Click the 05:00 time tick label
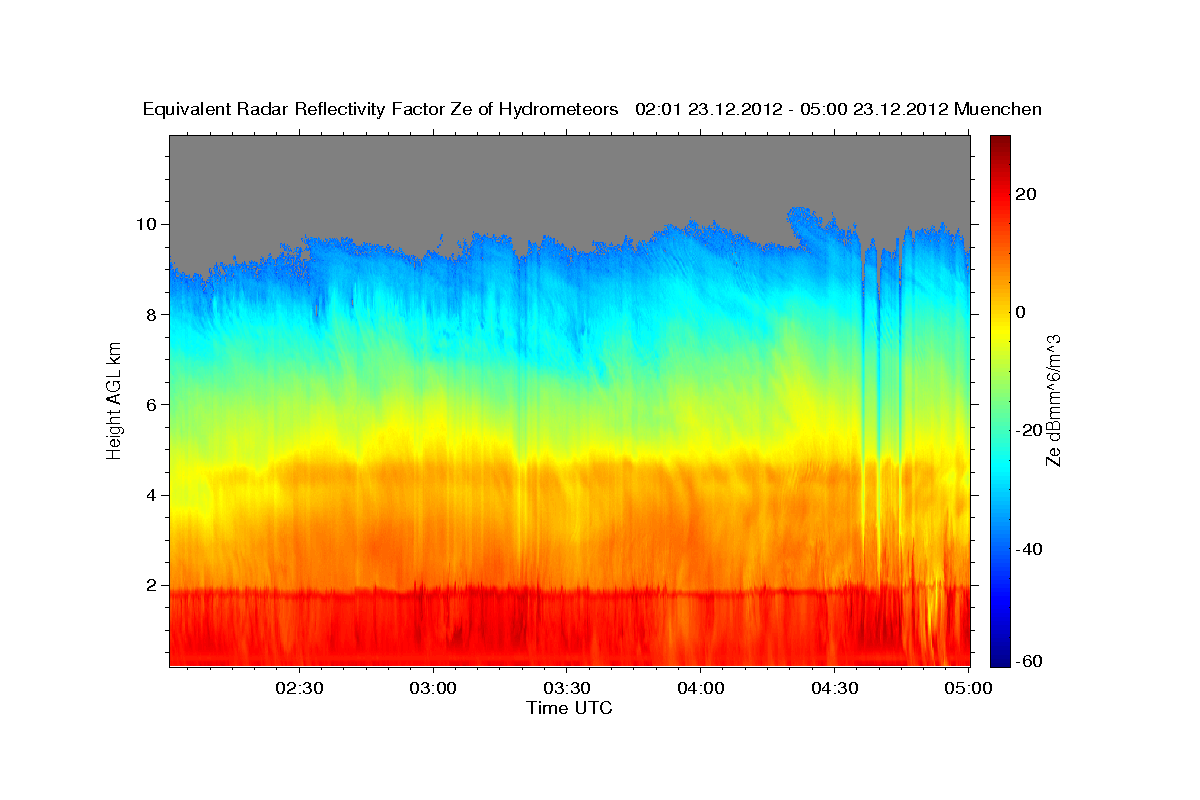Viewport: 1200px width, 800px height. [968, 688]
